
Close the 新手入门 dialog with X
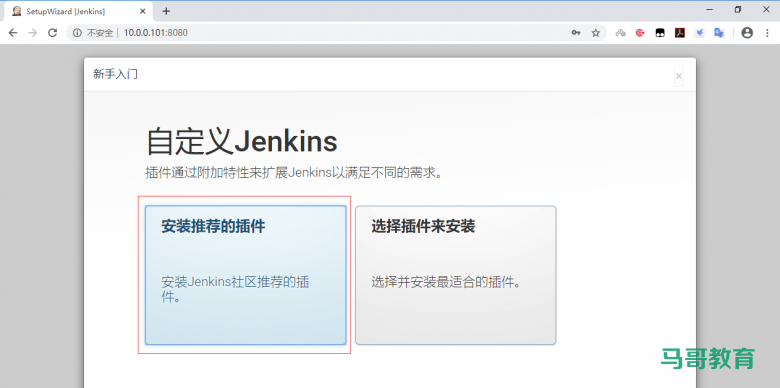(x=679, y=76)
